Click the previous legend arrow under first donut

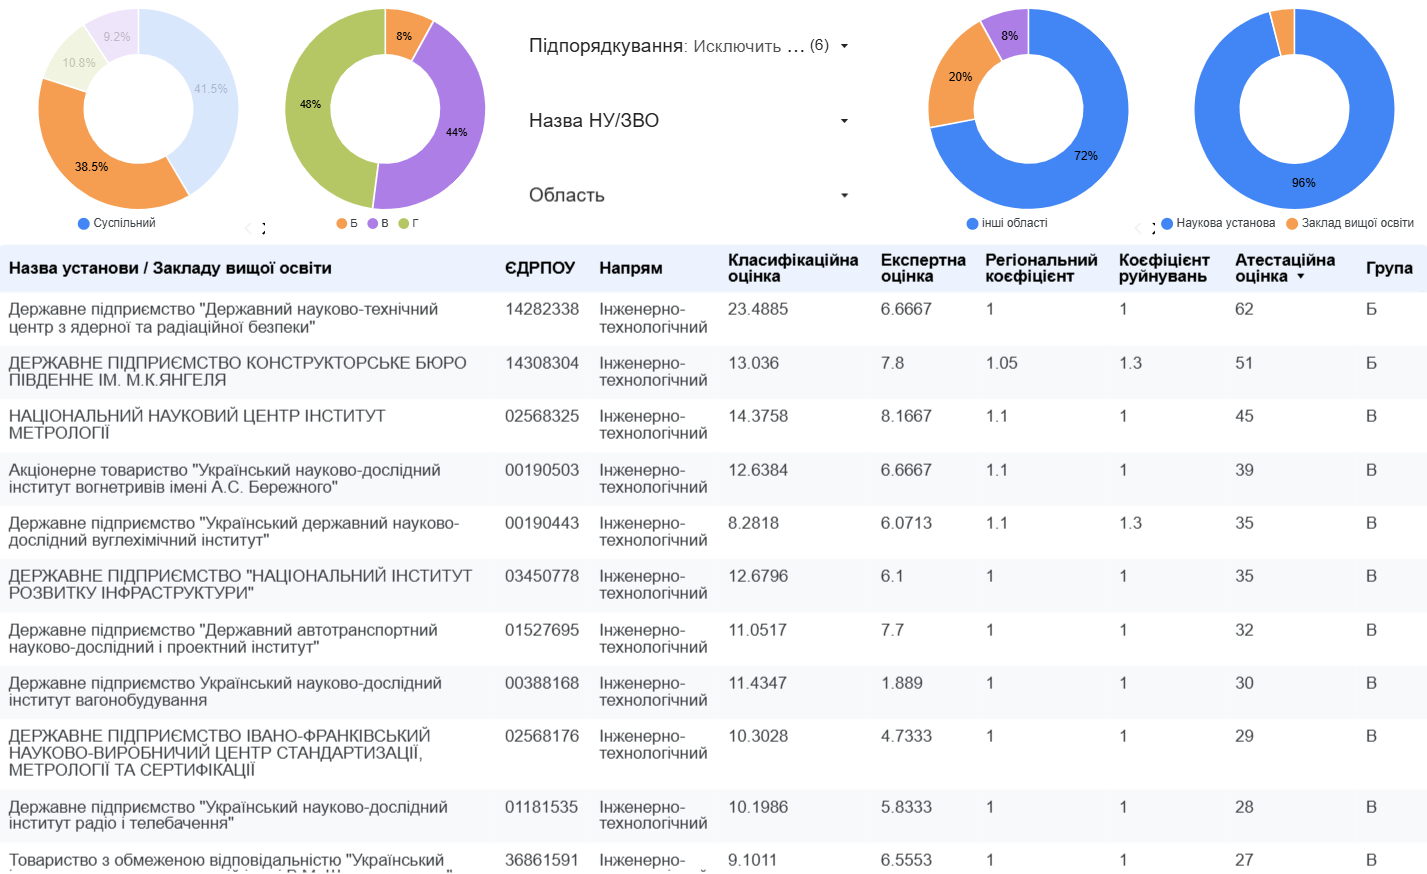(249, 228)
